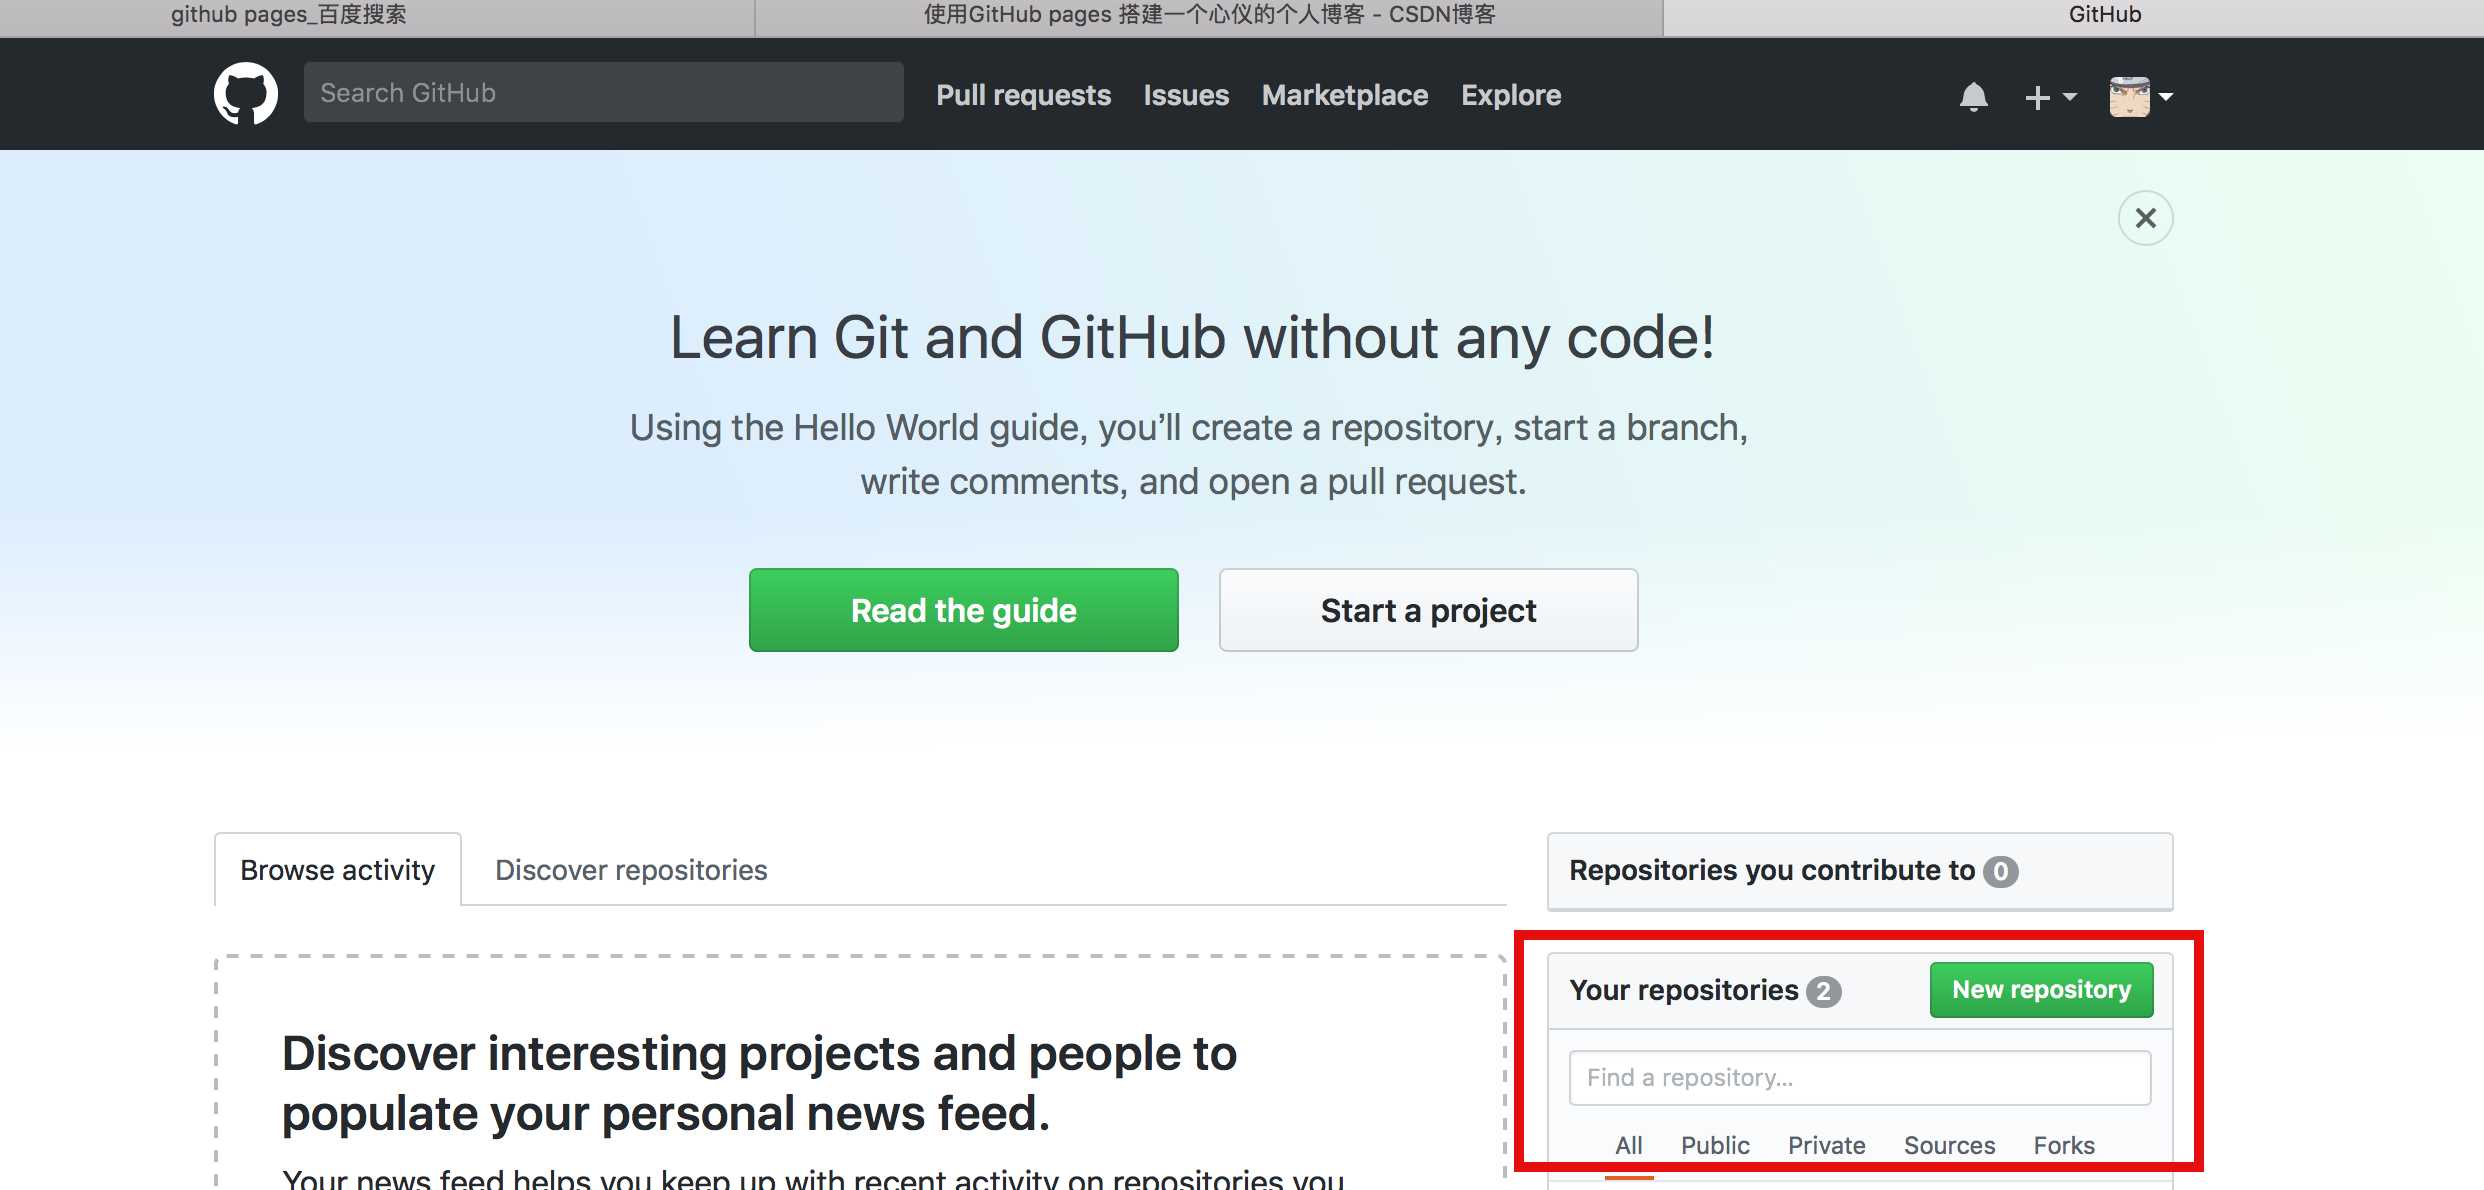Expand the create-new dropdown arrow
The height and width of the screenshot is (1190, 2484).
pos(2070,97)
